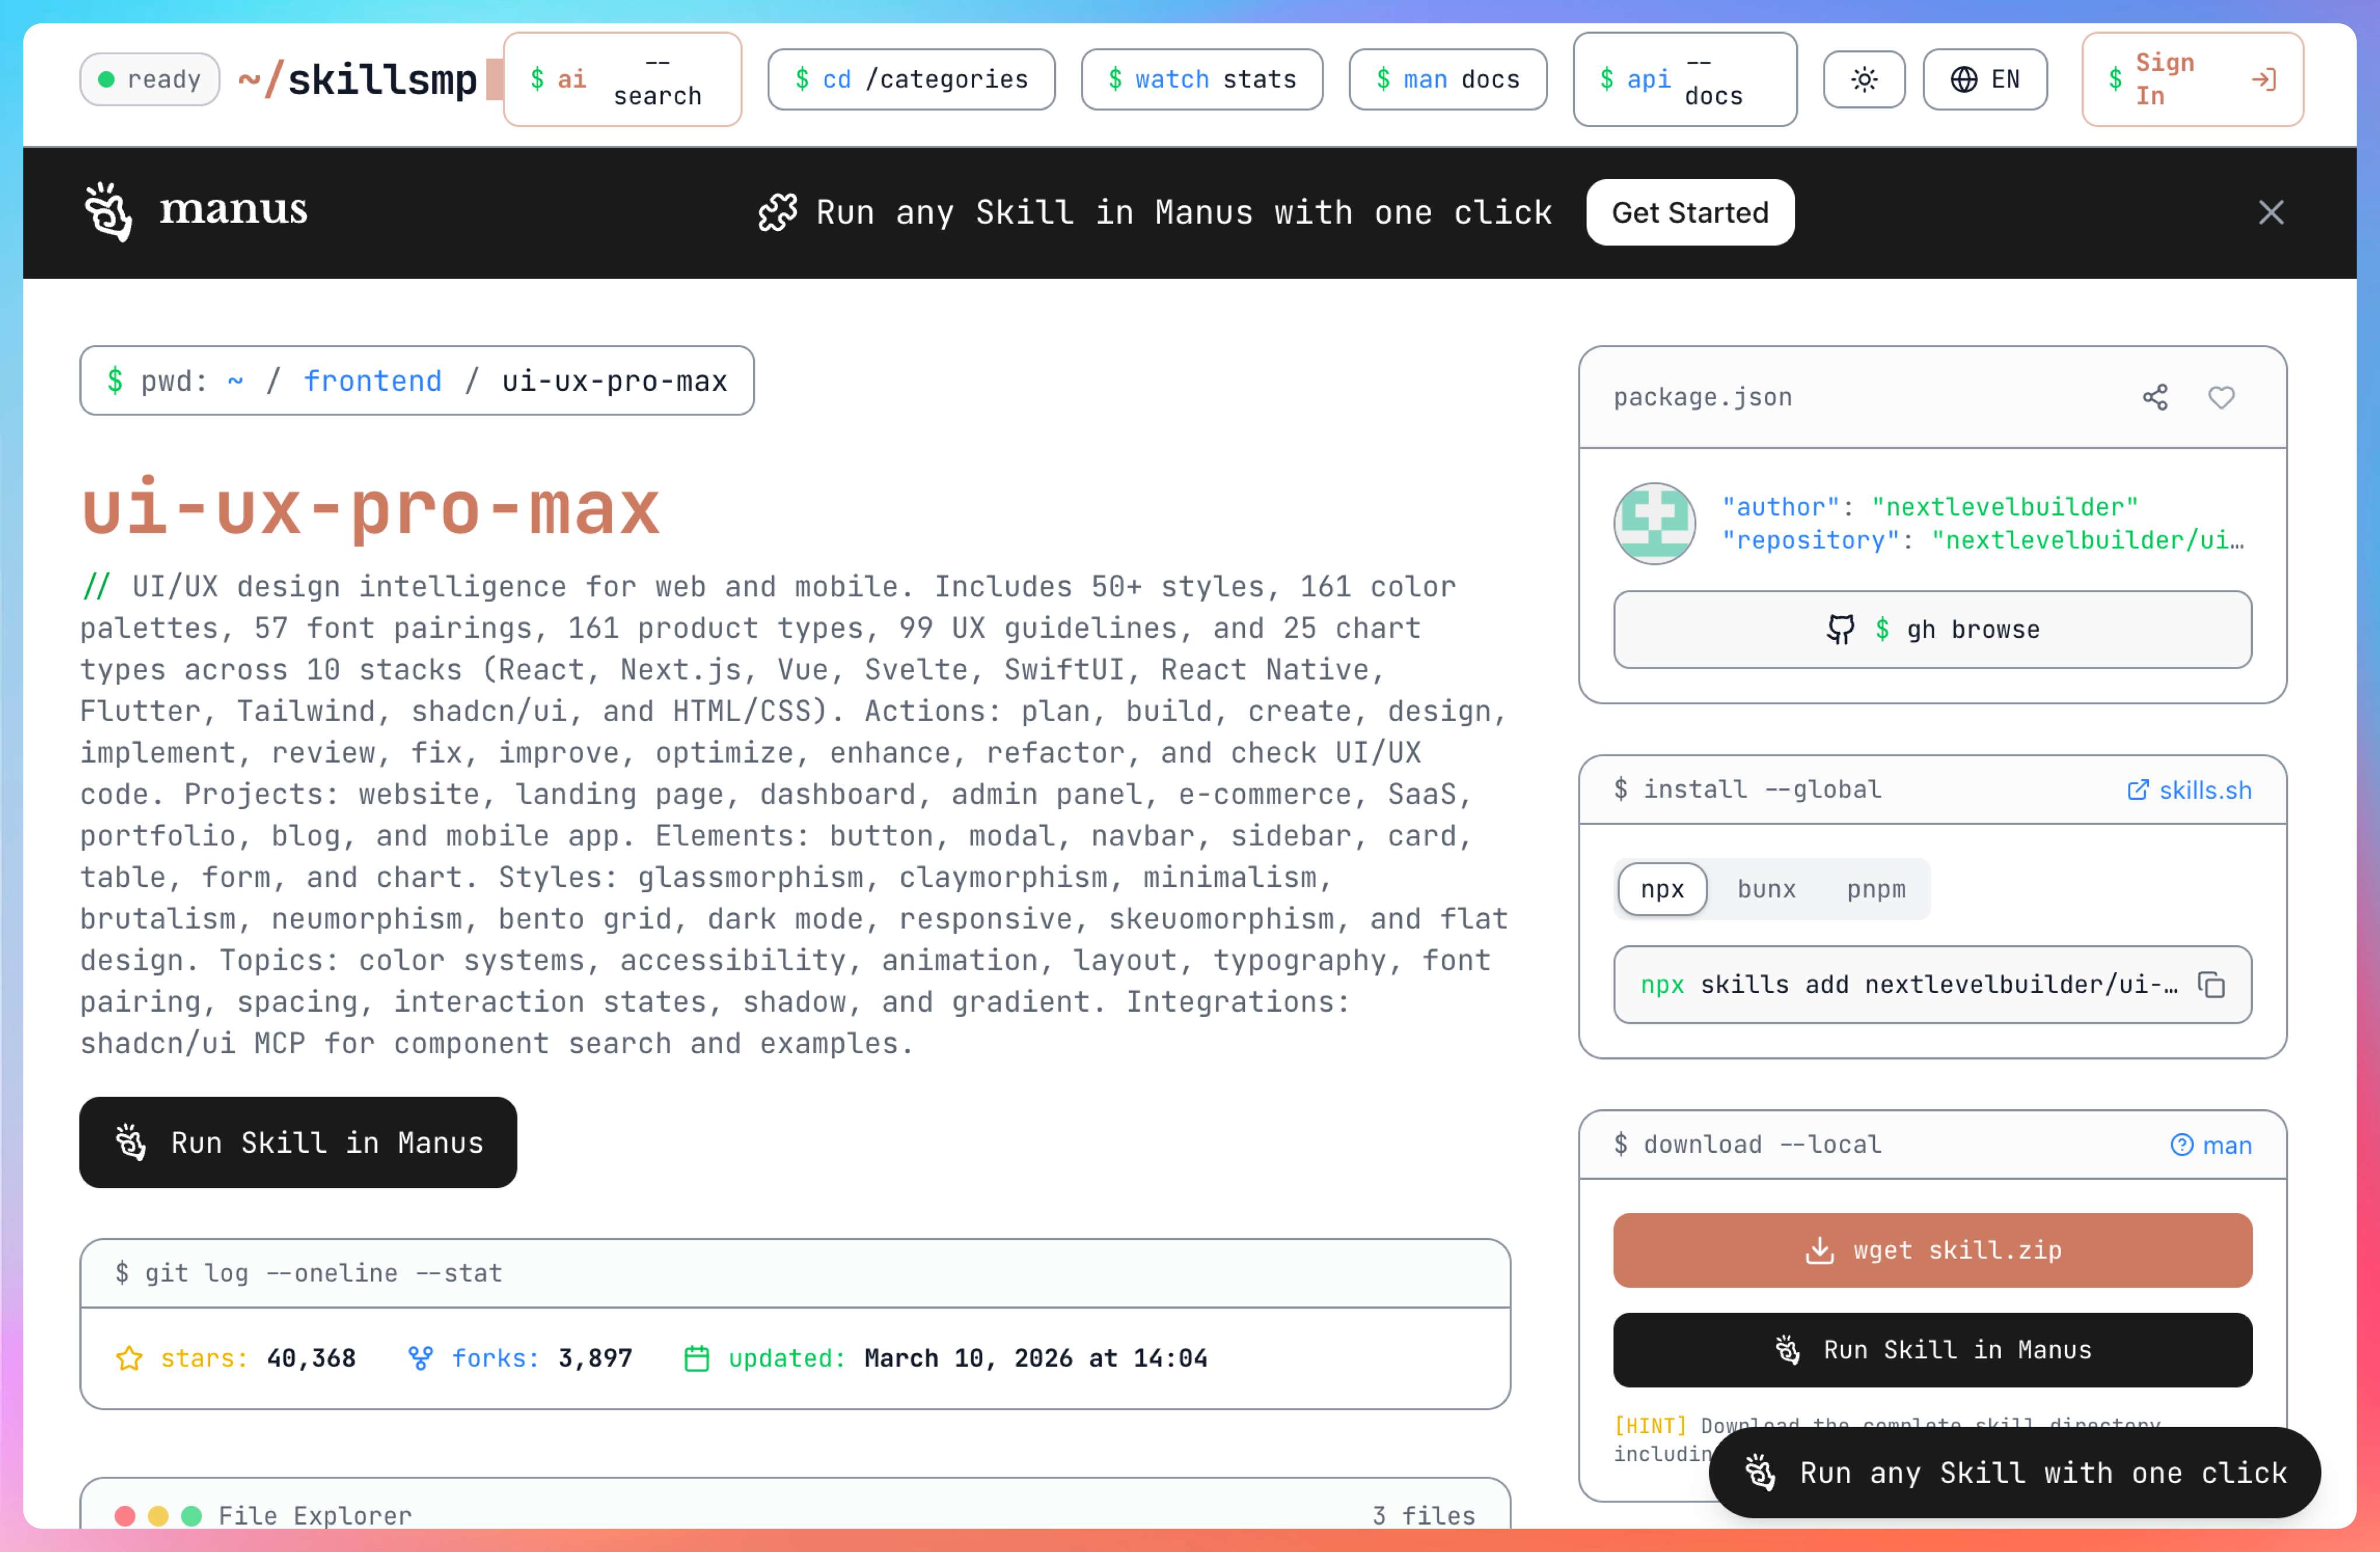This screenshot has height=1552, width=2380.
Task: Click the Sign In button
Action: 2191,79
